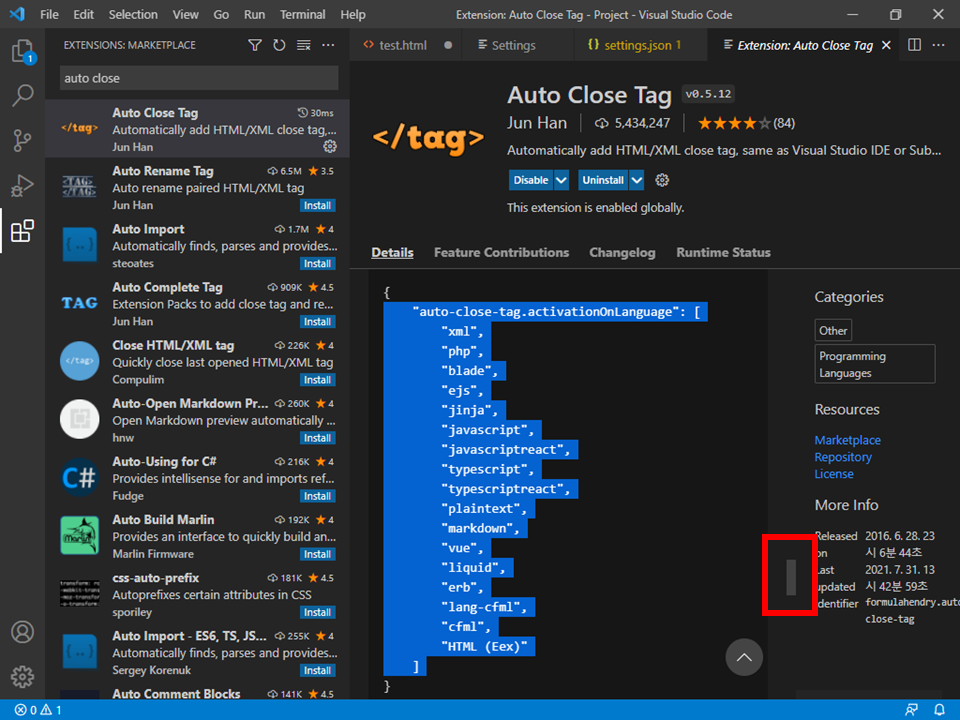Select the Details tab

point(392,252)
